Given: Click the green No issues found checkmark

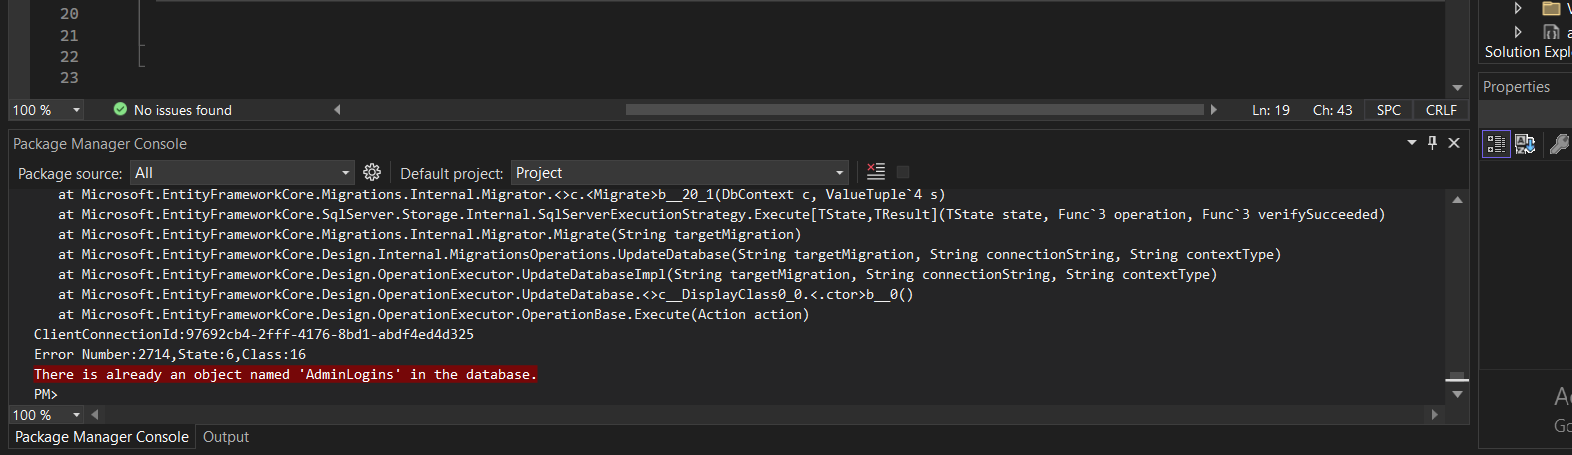Looking at the screenshot, I should point(120,110).
